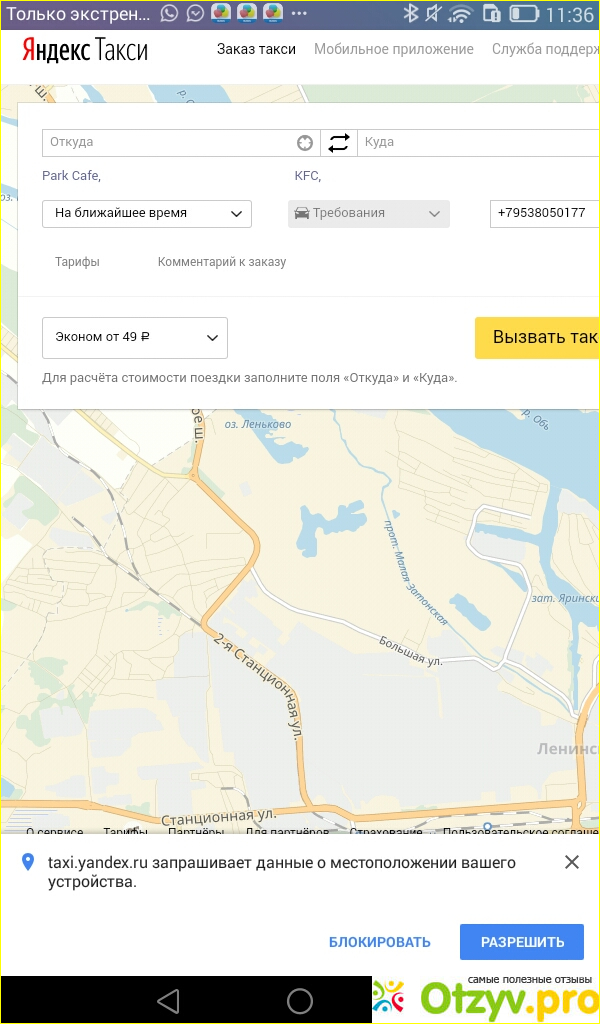Viewport: 600px width, 1024px height.
Task: Click the БЛОКИРОВАТЬ button
Action: (x=380, y=942)
